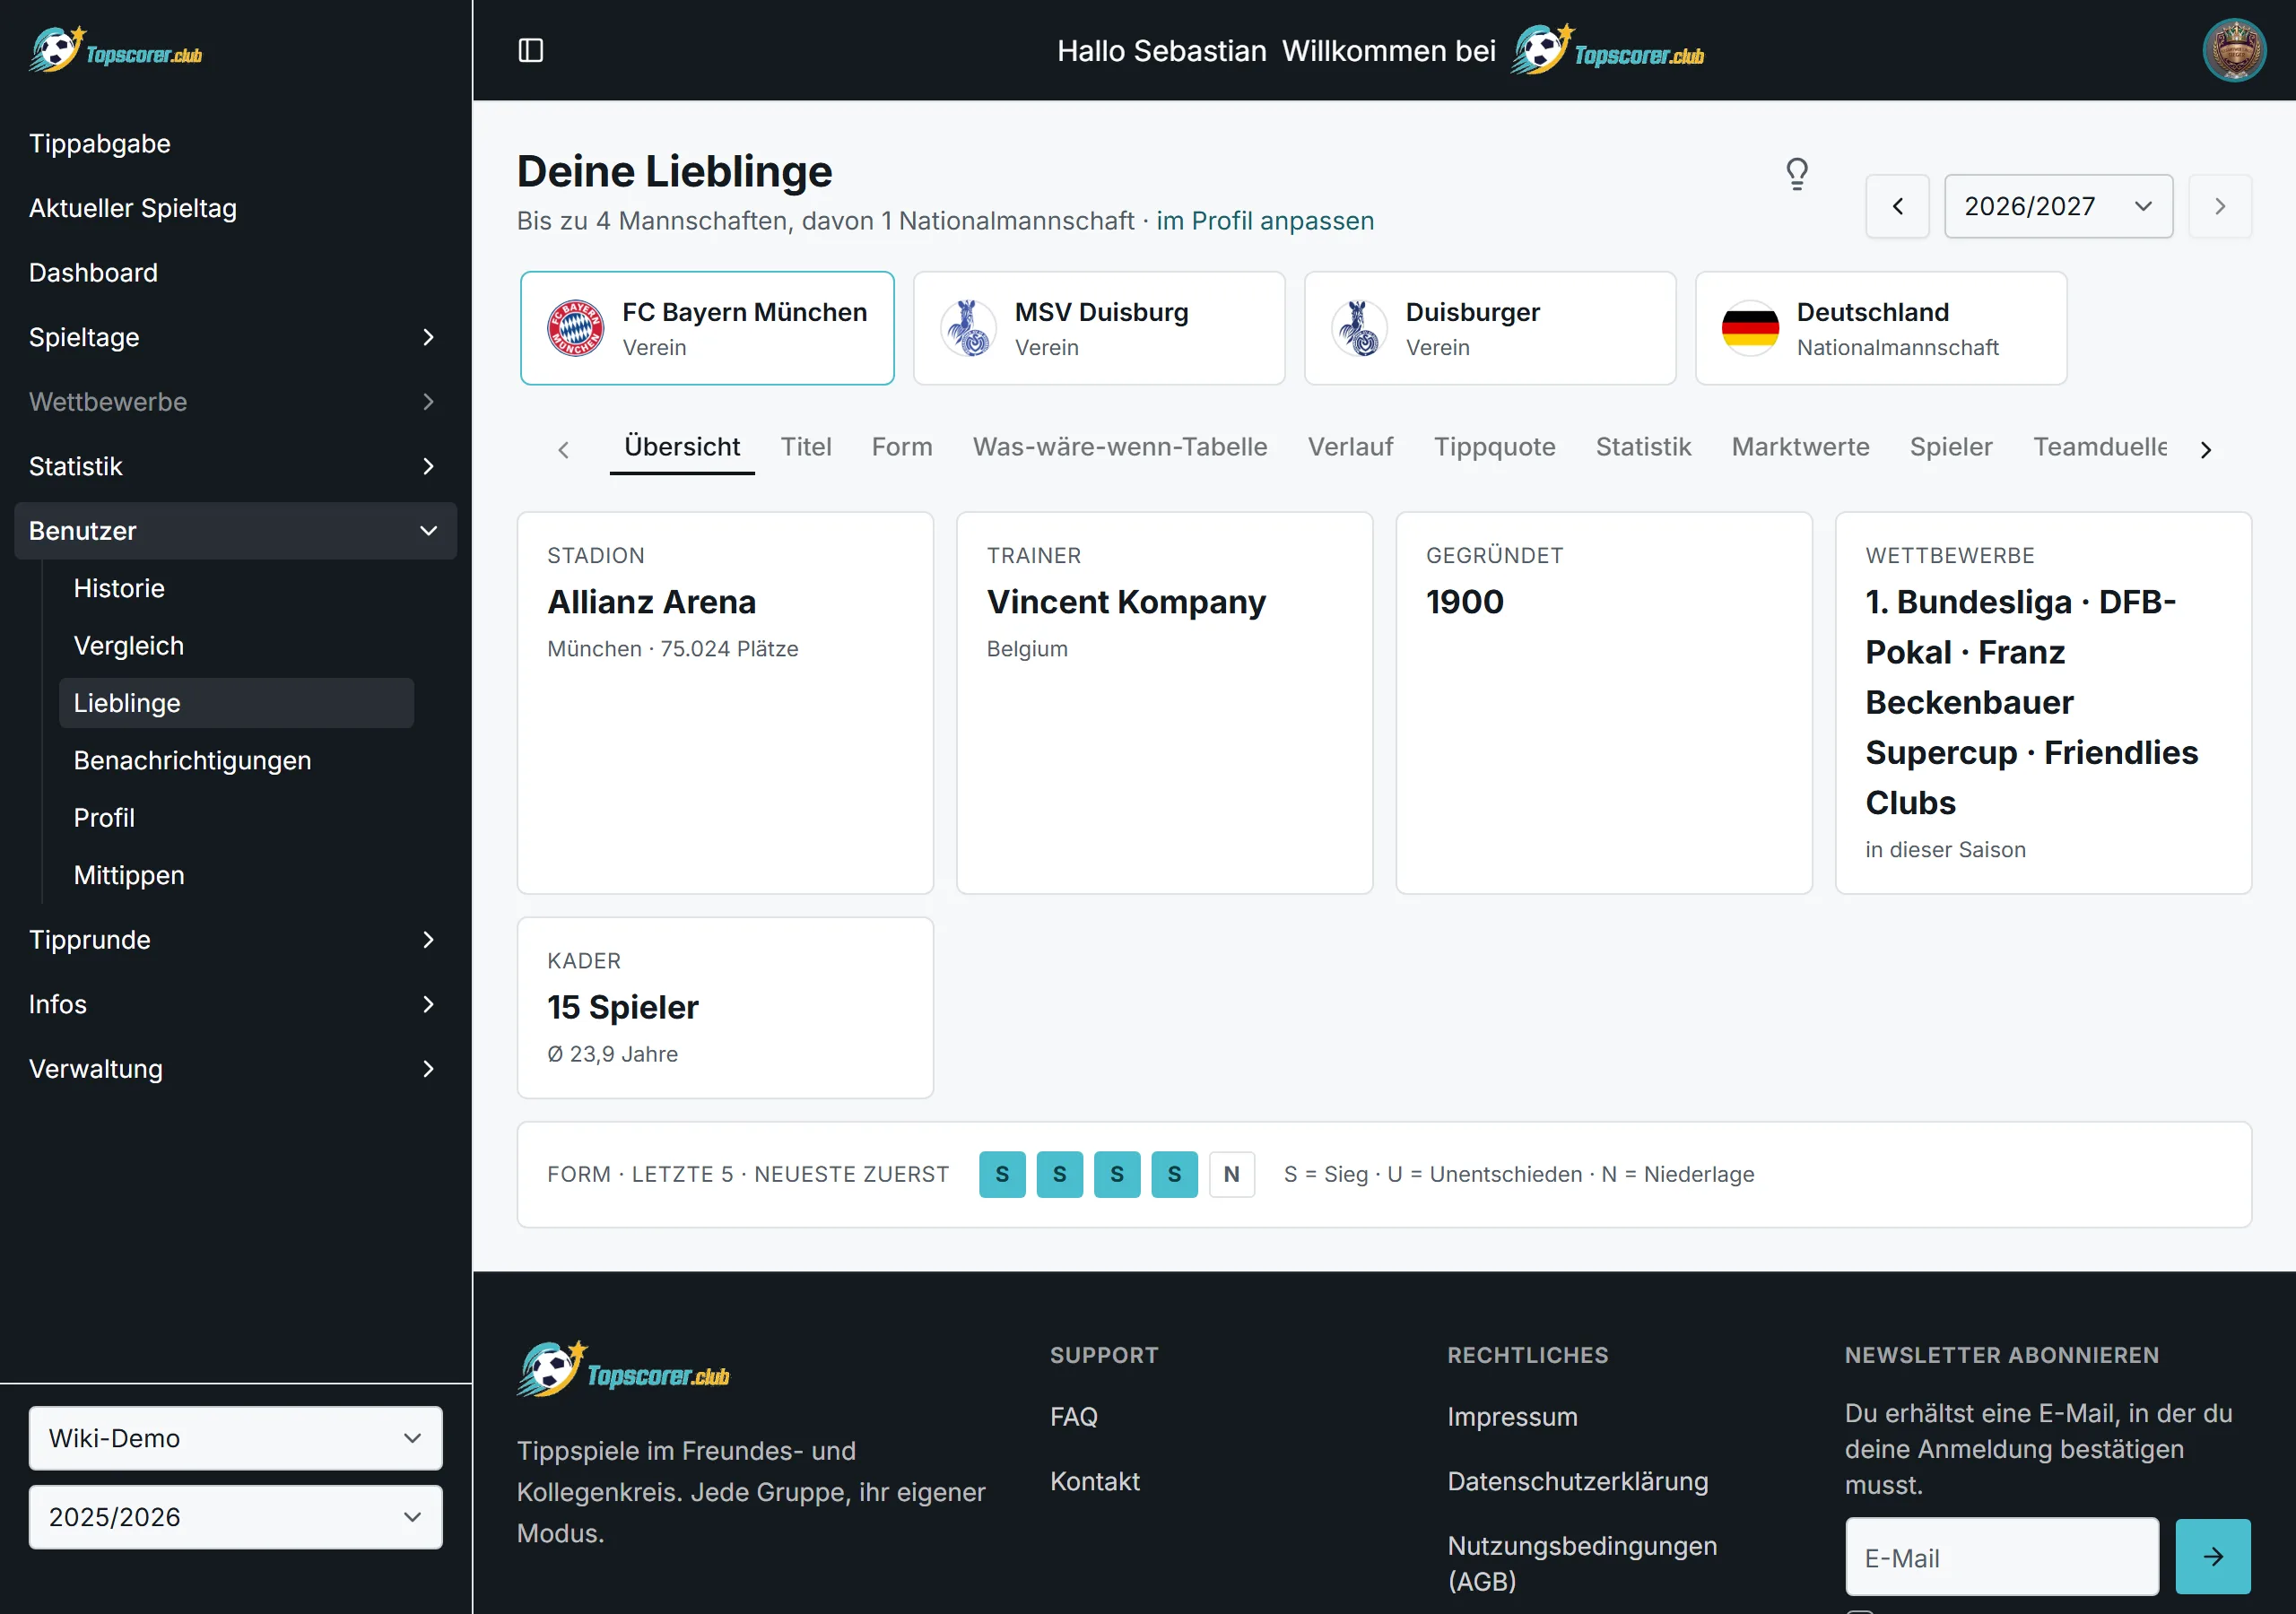Click the Stadion Allianz Arena card
2296x1614 pixels.
tap(725, 703)
